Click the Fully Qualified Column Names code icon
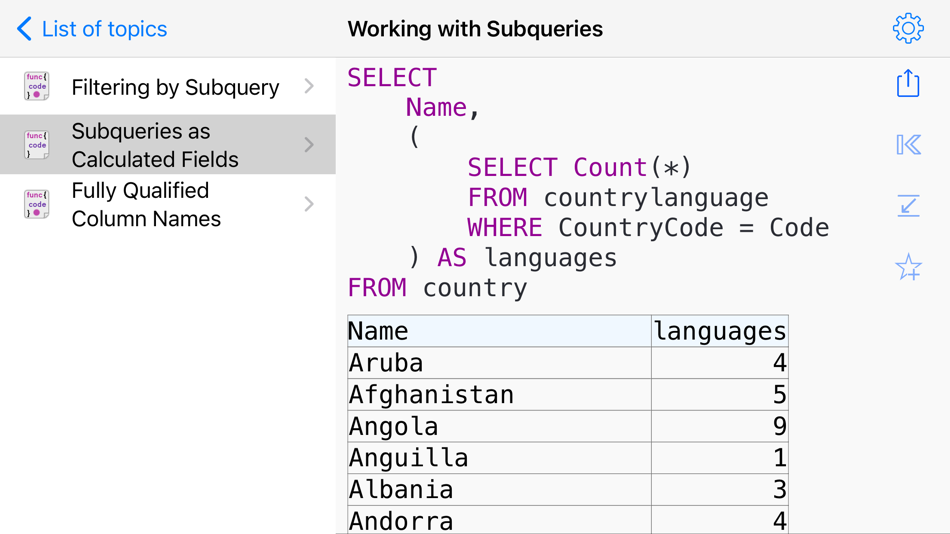Viewport: 950px width, 534px height. point(36,204)
